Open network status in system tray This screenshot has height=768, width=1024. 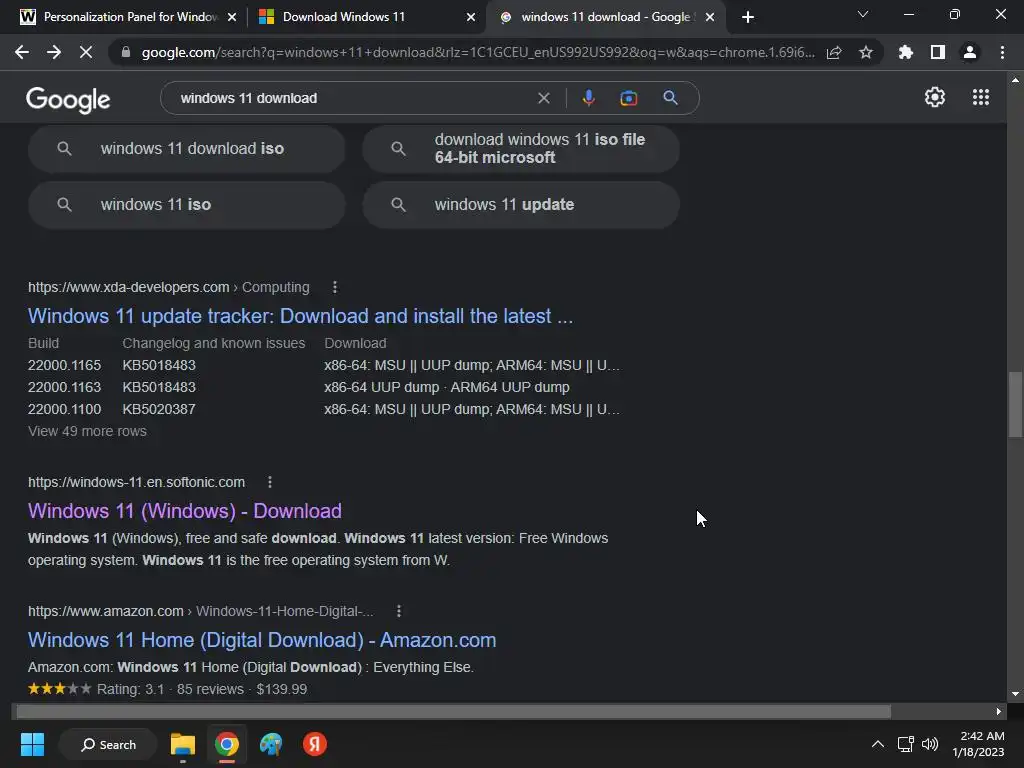(905, 744)
